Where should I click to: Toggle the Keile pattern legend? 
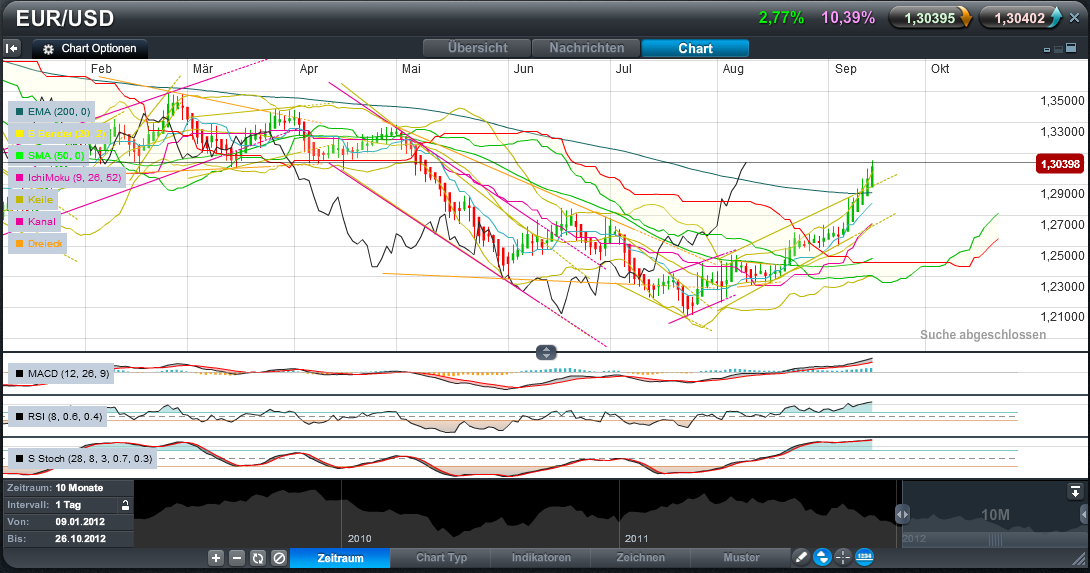point(33,200)
